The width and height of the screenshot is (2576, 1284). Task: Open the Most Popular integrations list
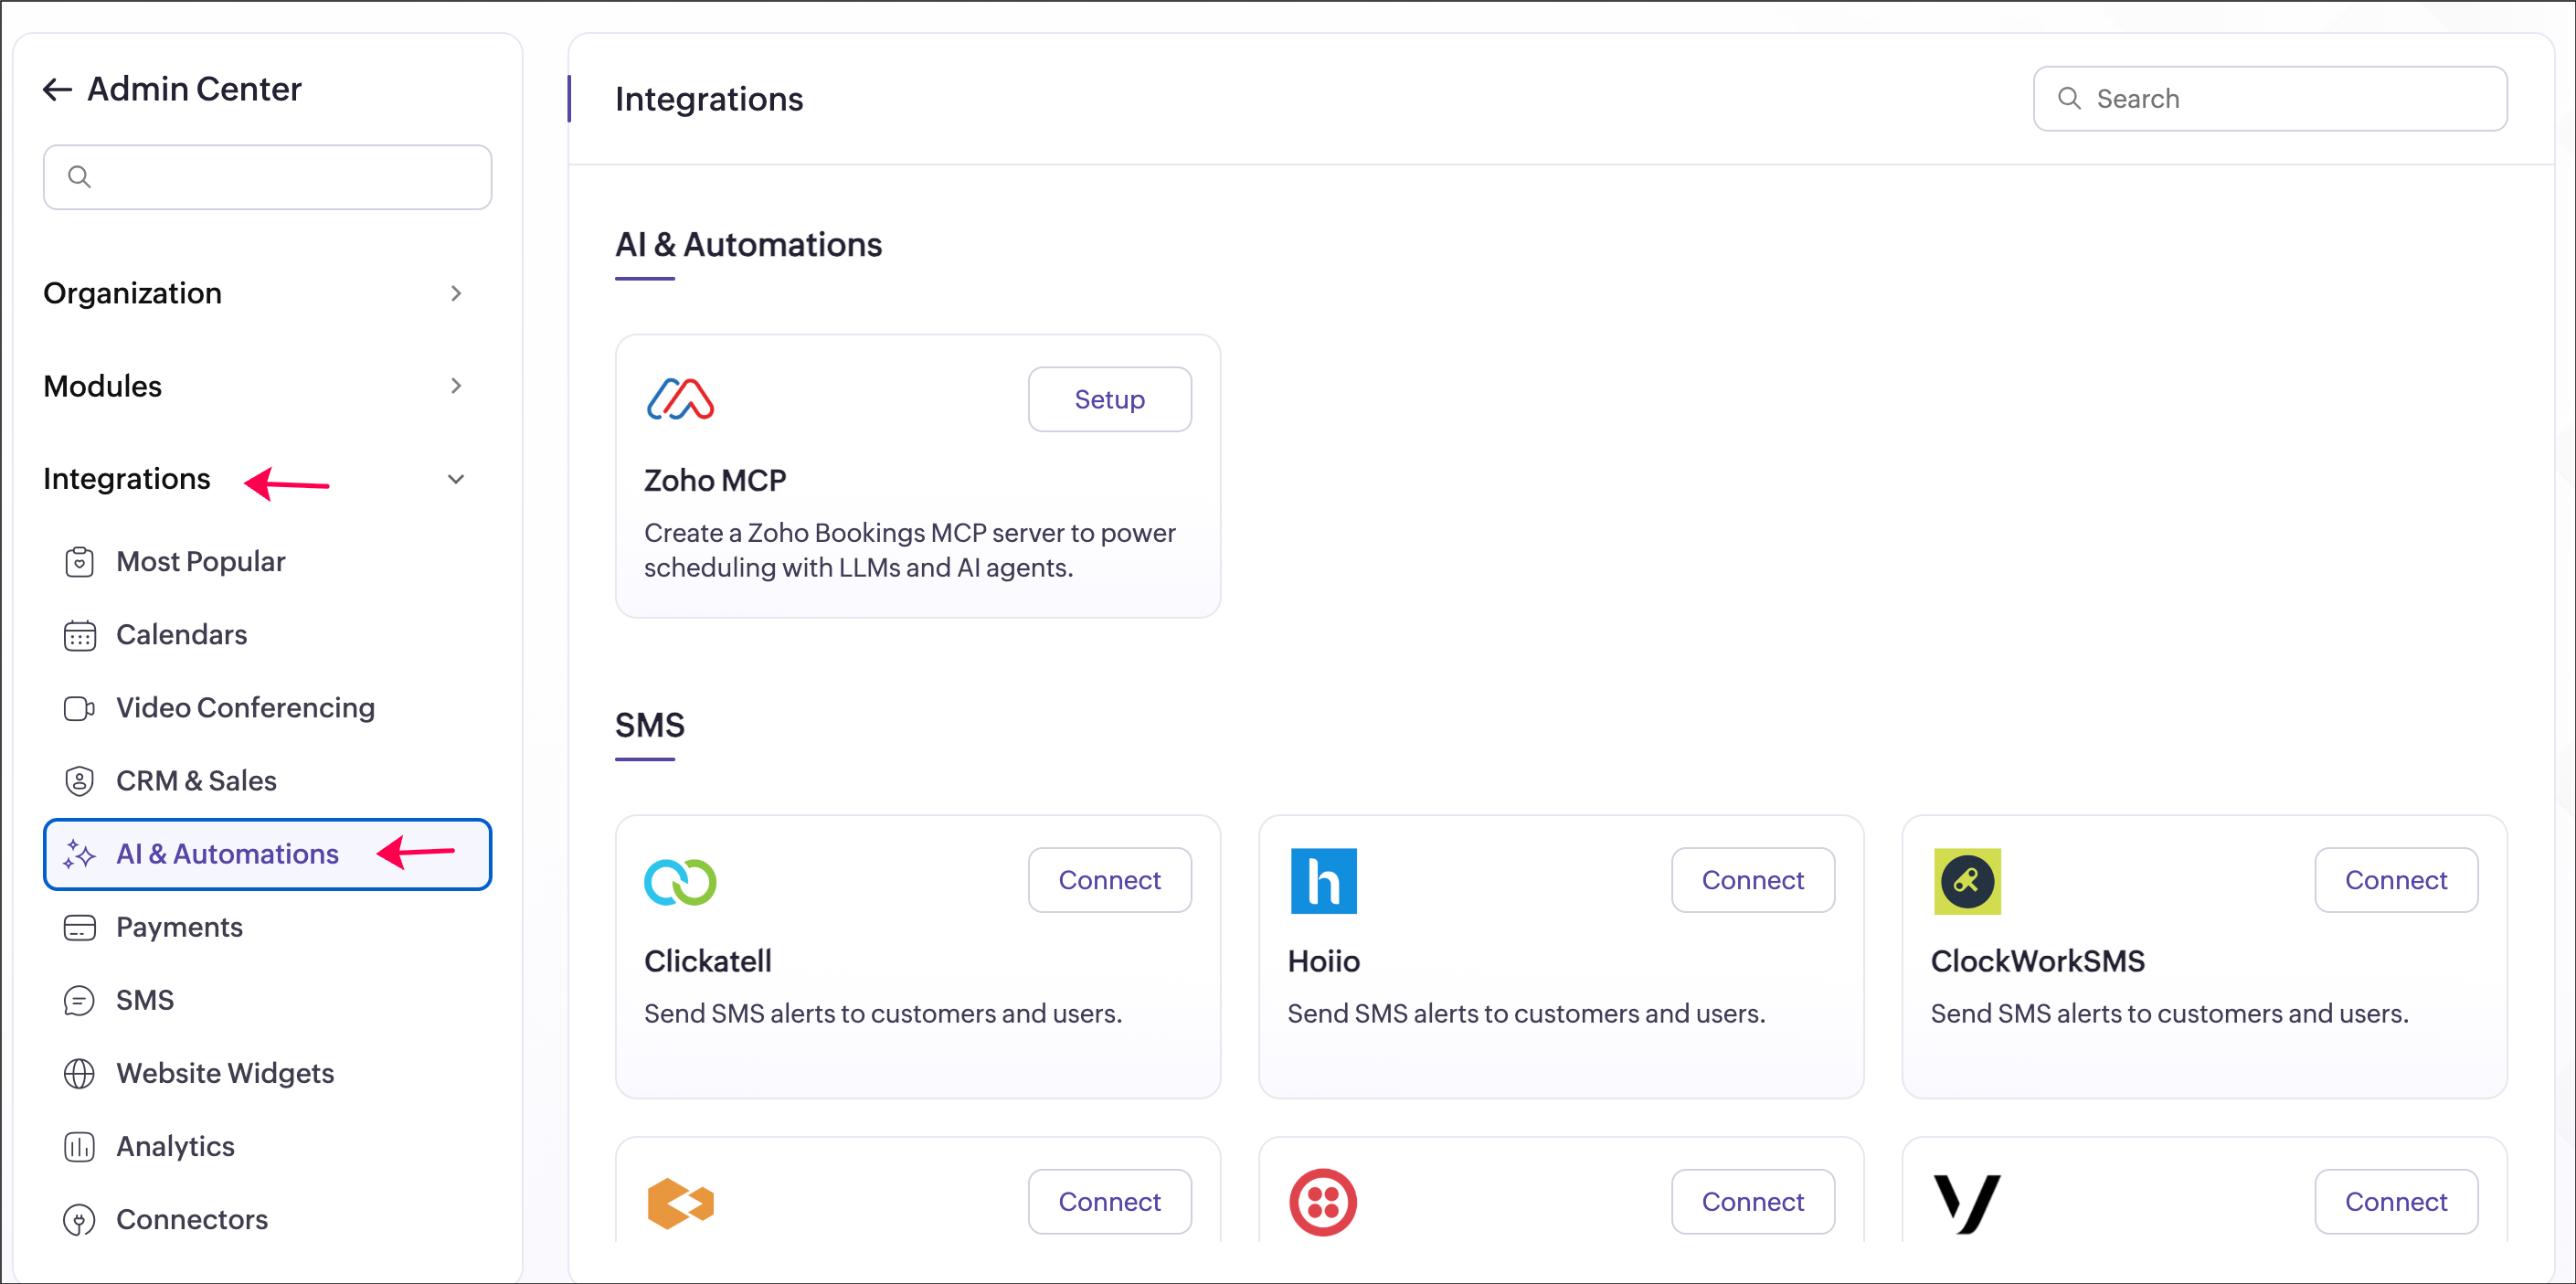(200, 562)
